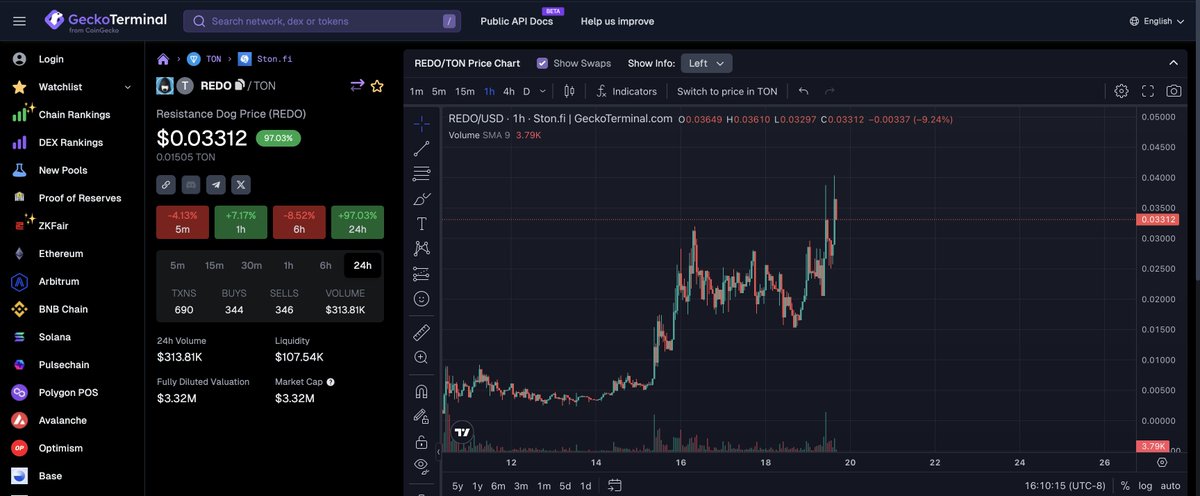Take a chart snapshot with camera icon
The image size is (1200, 496).
tap(1174, 91)
